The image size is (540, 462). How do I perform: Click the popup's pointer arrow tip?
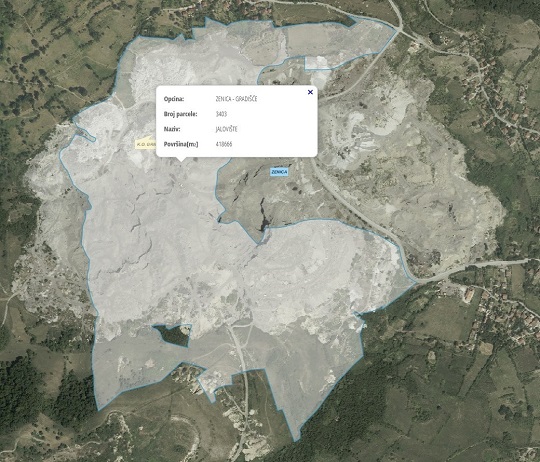pos(180,160)
